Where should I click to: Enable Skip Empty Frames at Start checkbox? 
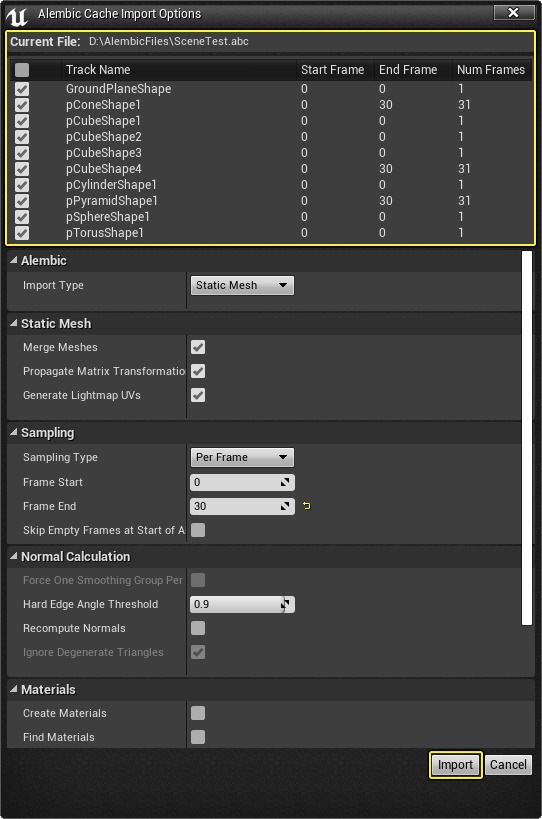[198, 530]
